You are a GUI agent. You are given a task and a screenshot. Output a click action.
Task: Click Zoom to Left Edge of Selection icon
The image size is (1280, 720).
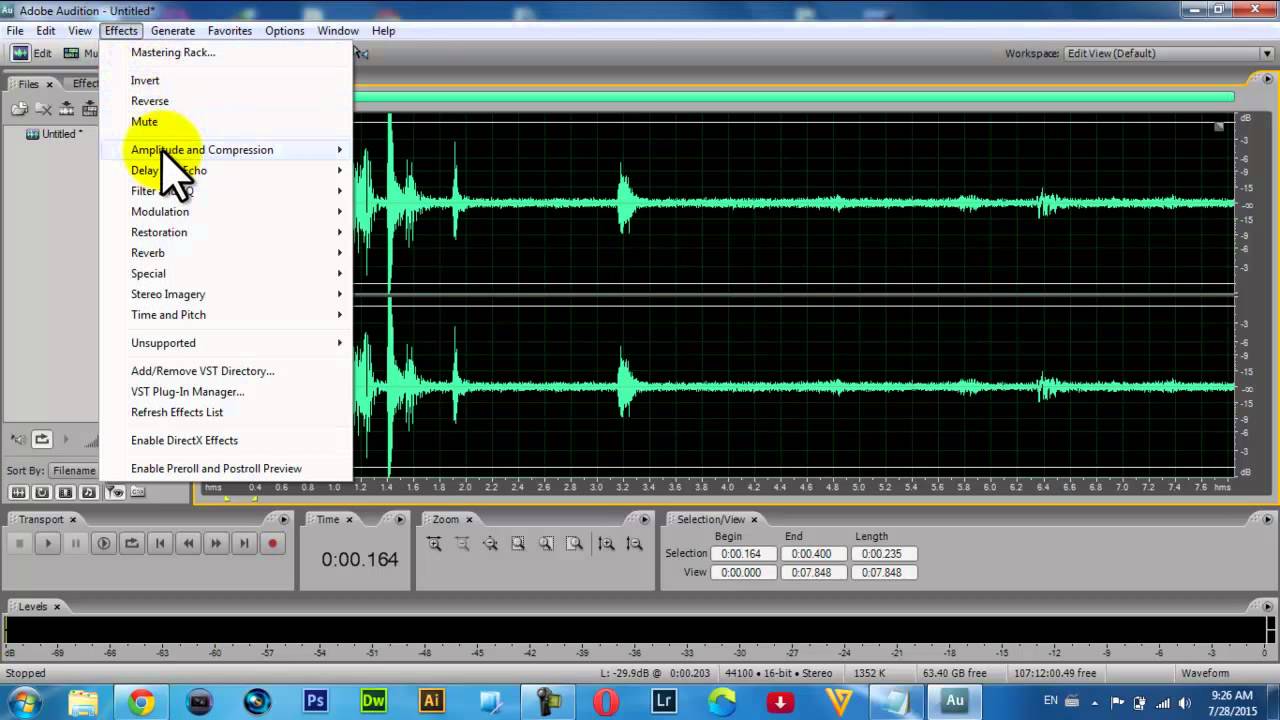(546, 543)
